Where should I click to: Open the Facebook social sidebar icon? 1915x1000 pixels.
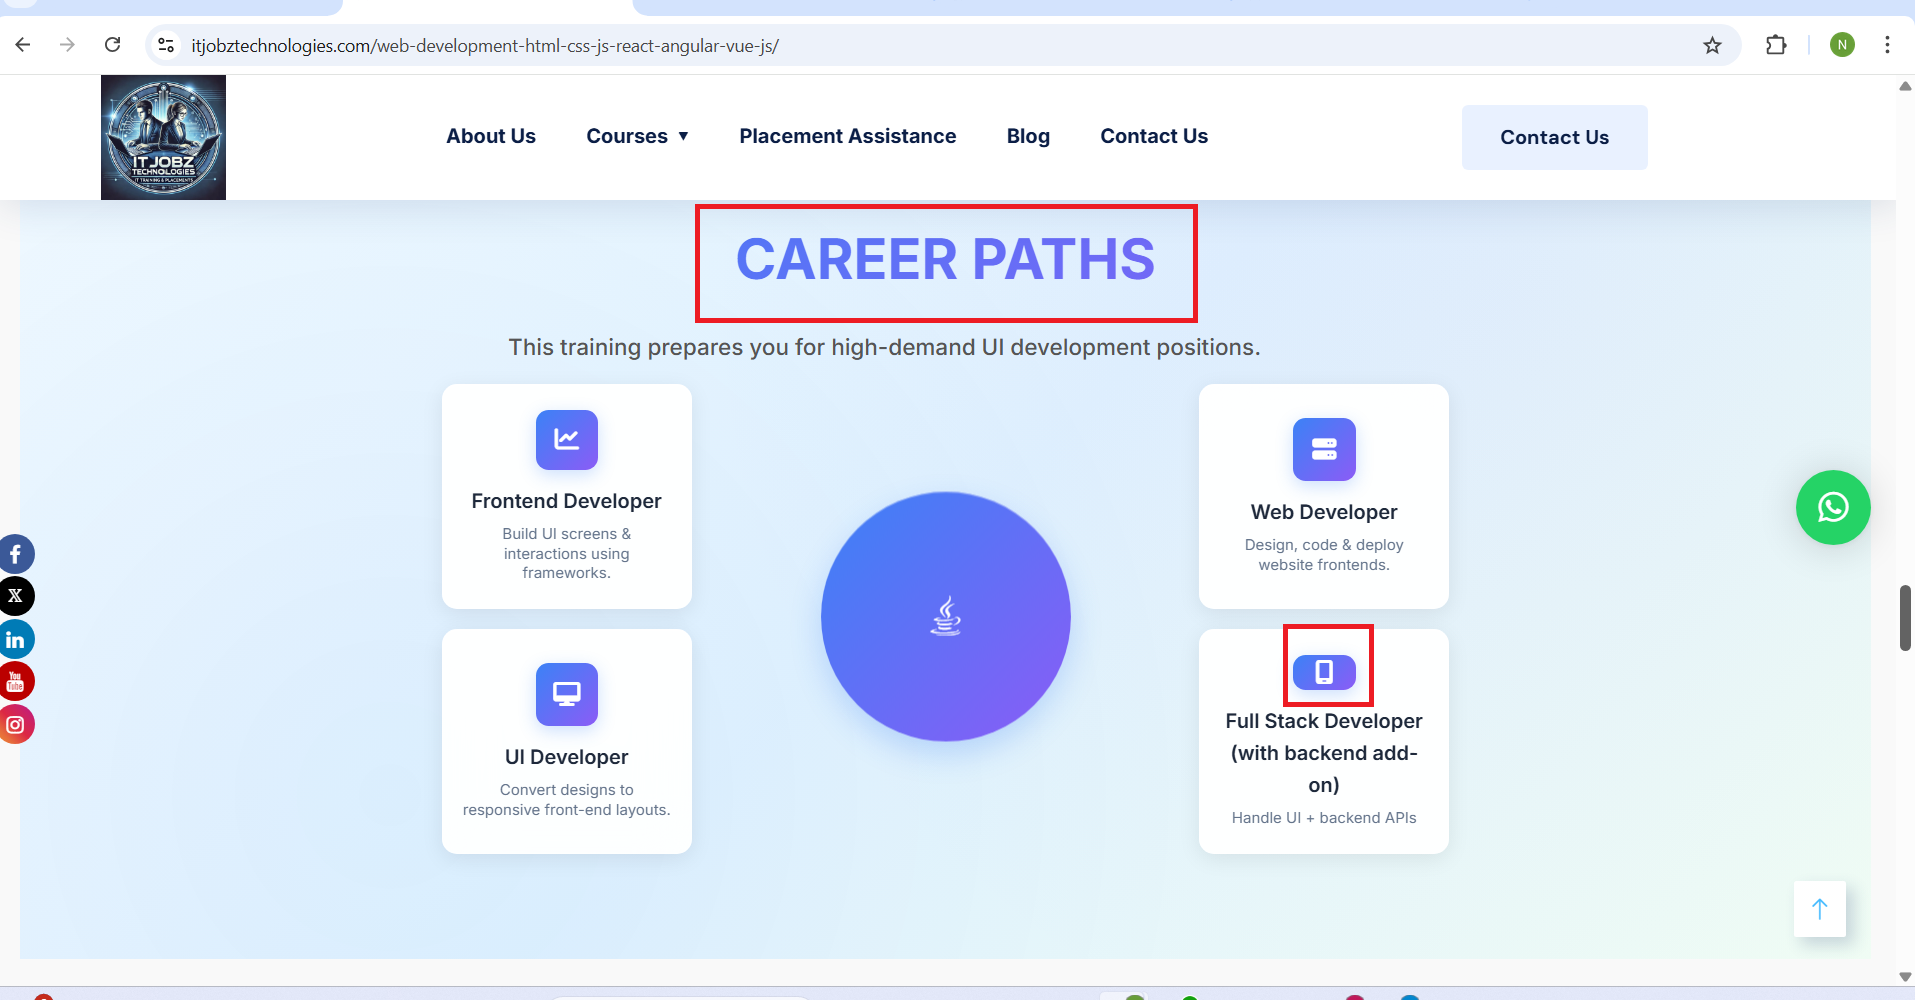click(16, 554)
